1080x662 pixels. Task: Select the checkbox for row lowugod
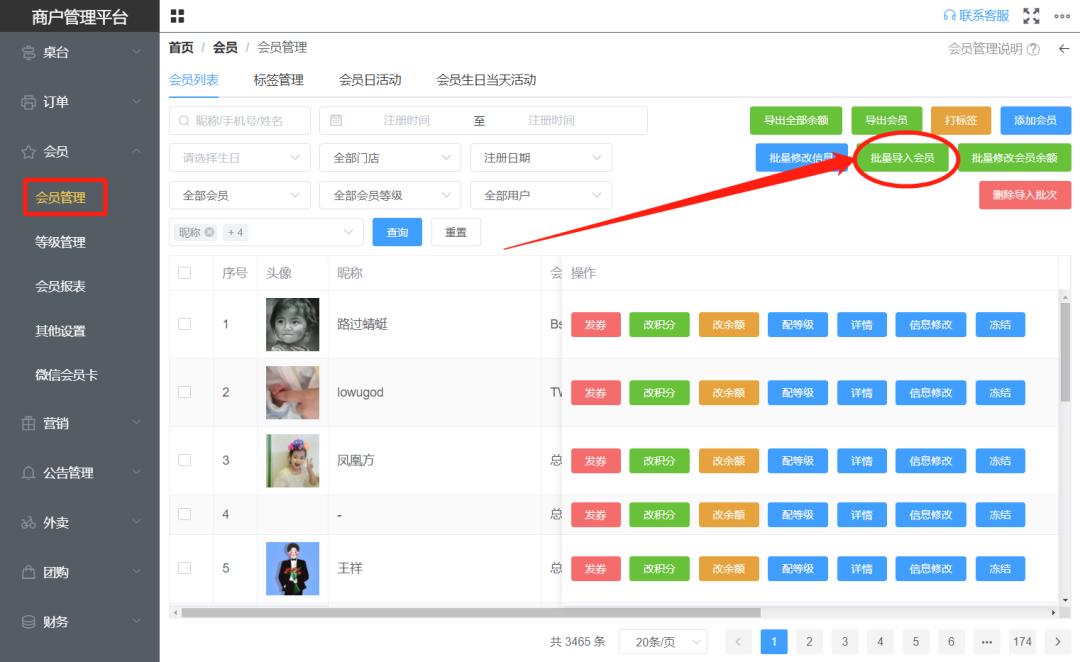(x=185, y=392)
